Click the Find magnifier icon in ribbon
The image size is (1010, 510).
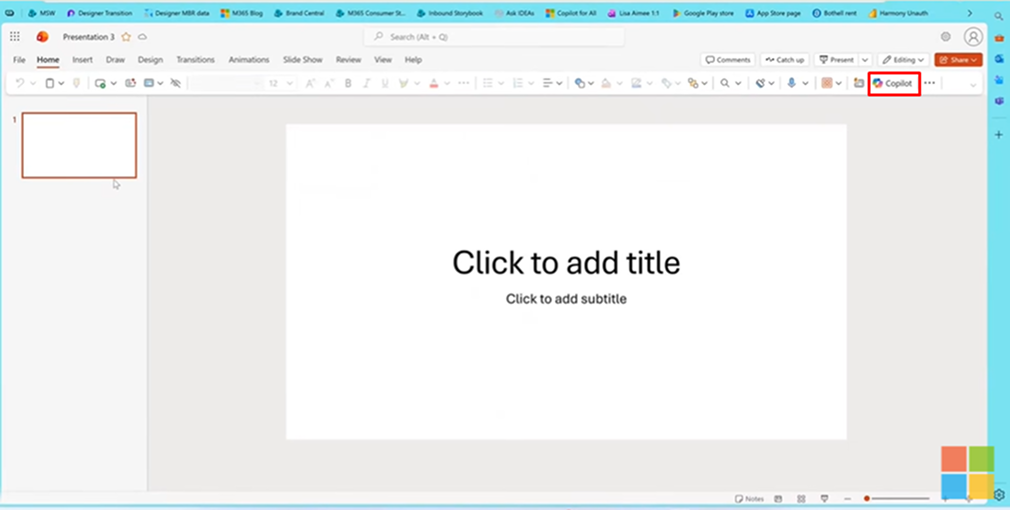click(x=725, y=84)
